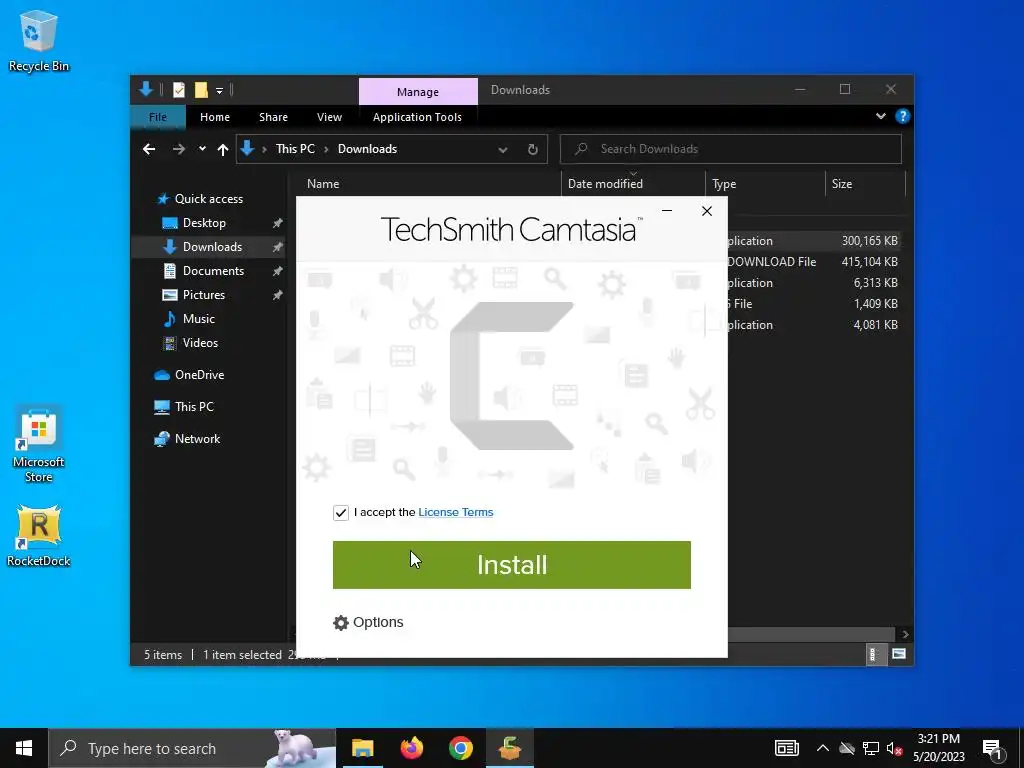Open Music in the navigation pane

(199, 319)
